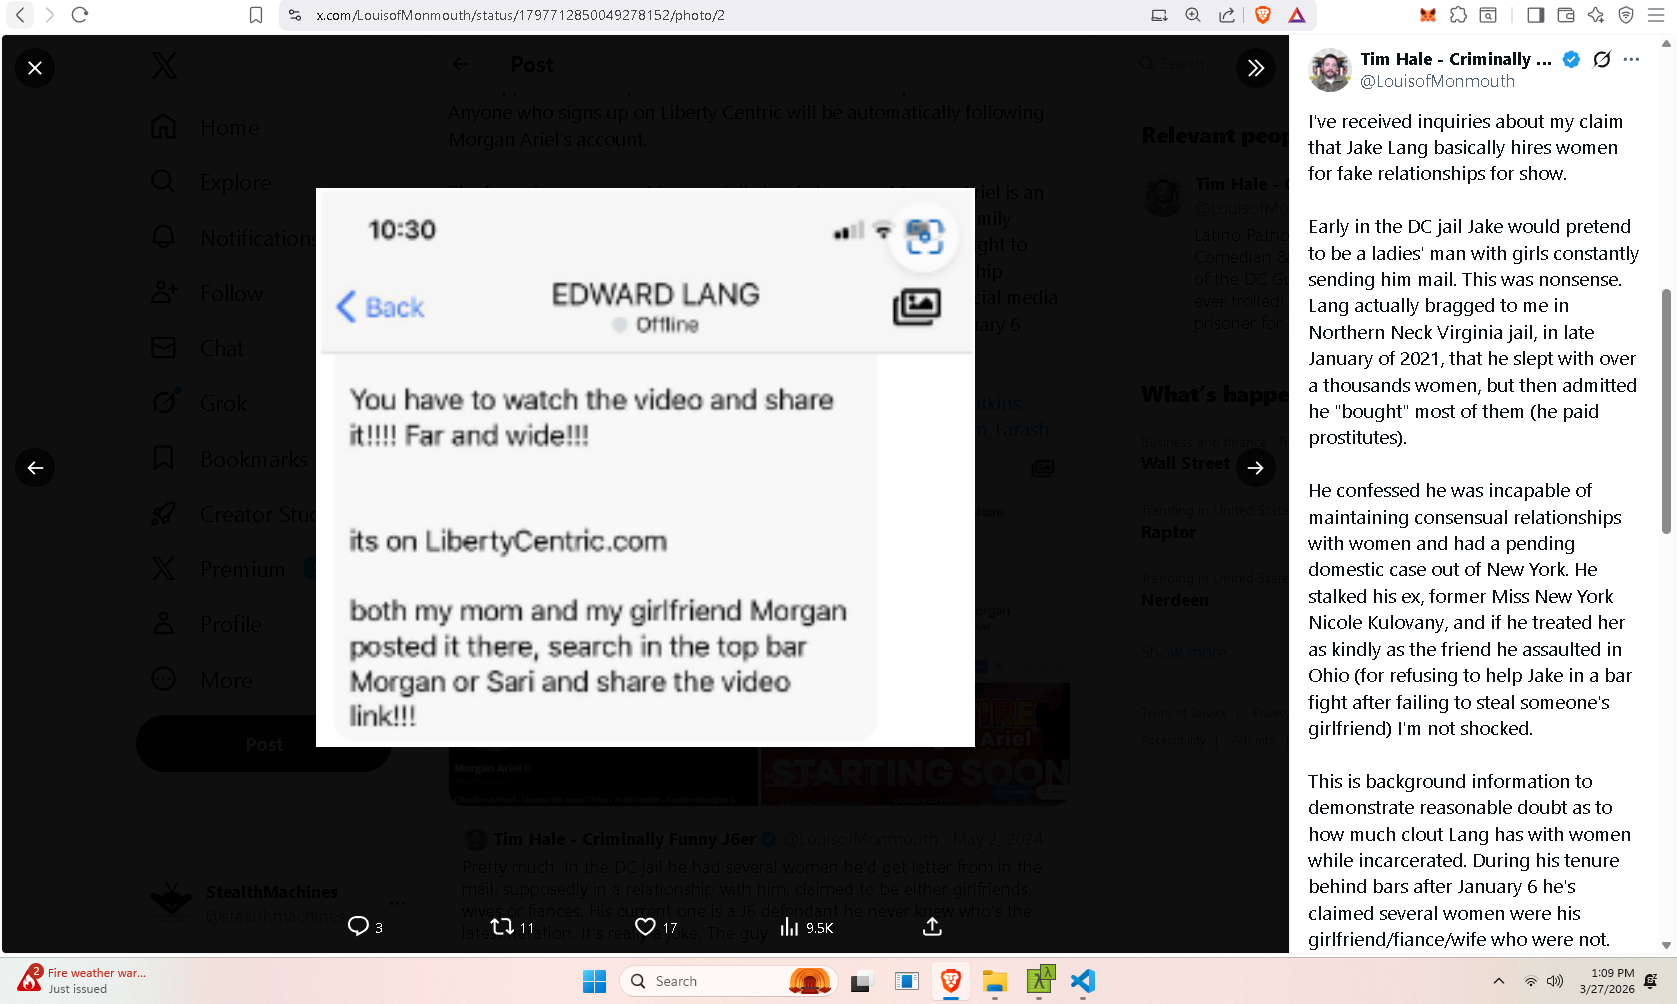Viewport: 1677px width, 1004px height.
Task: Repost this photo post
Action: pyautogui.click(x=511, y=927)
